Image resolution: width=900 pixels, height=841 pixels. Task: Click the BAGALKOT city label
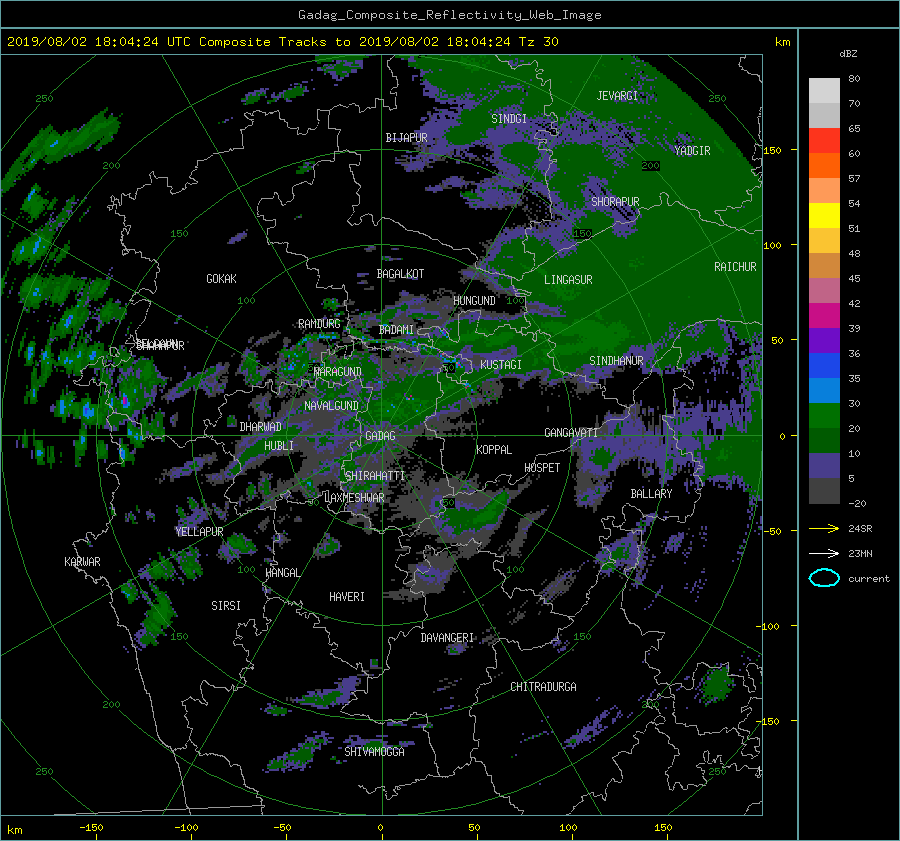tap(400, 274)
